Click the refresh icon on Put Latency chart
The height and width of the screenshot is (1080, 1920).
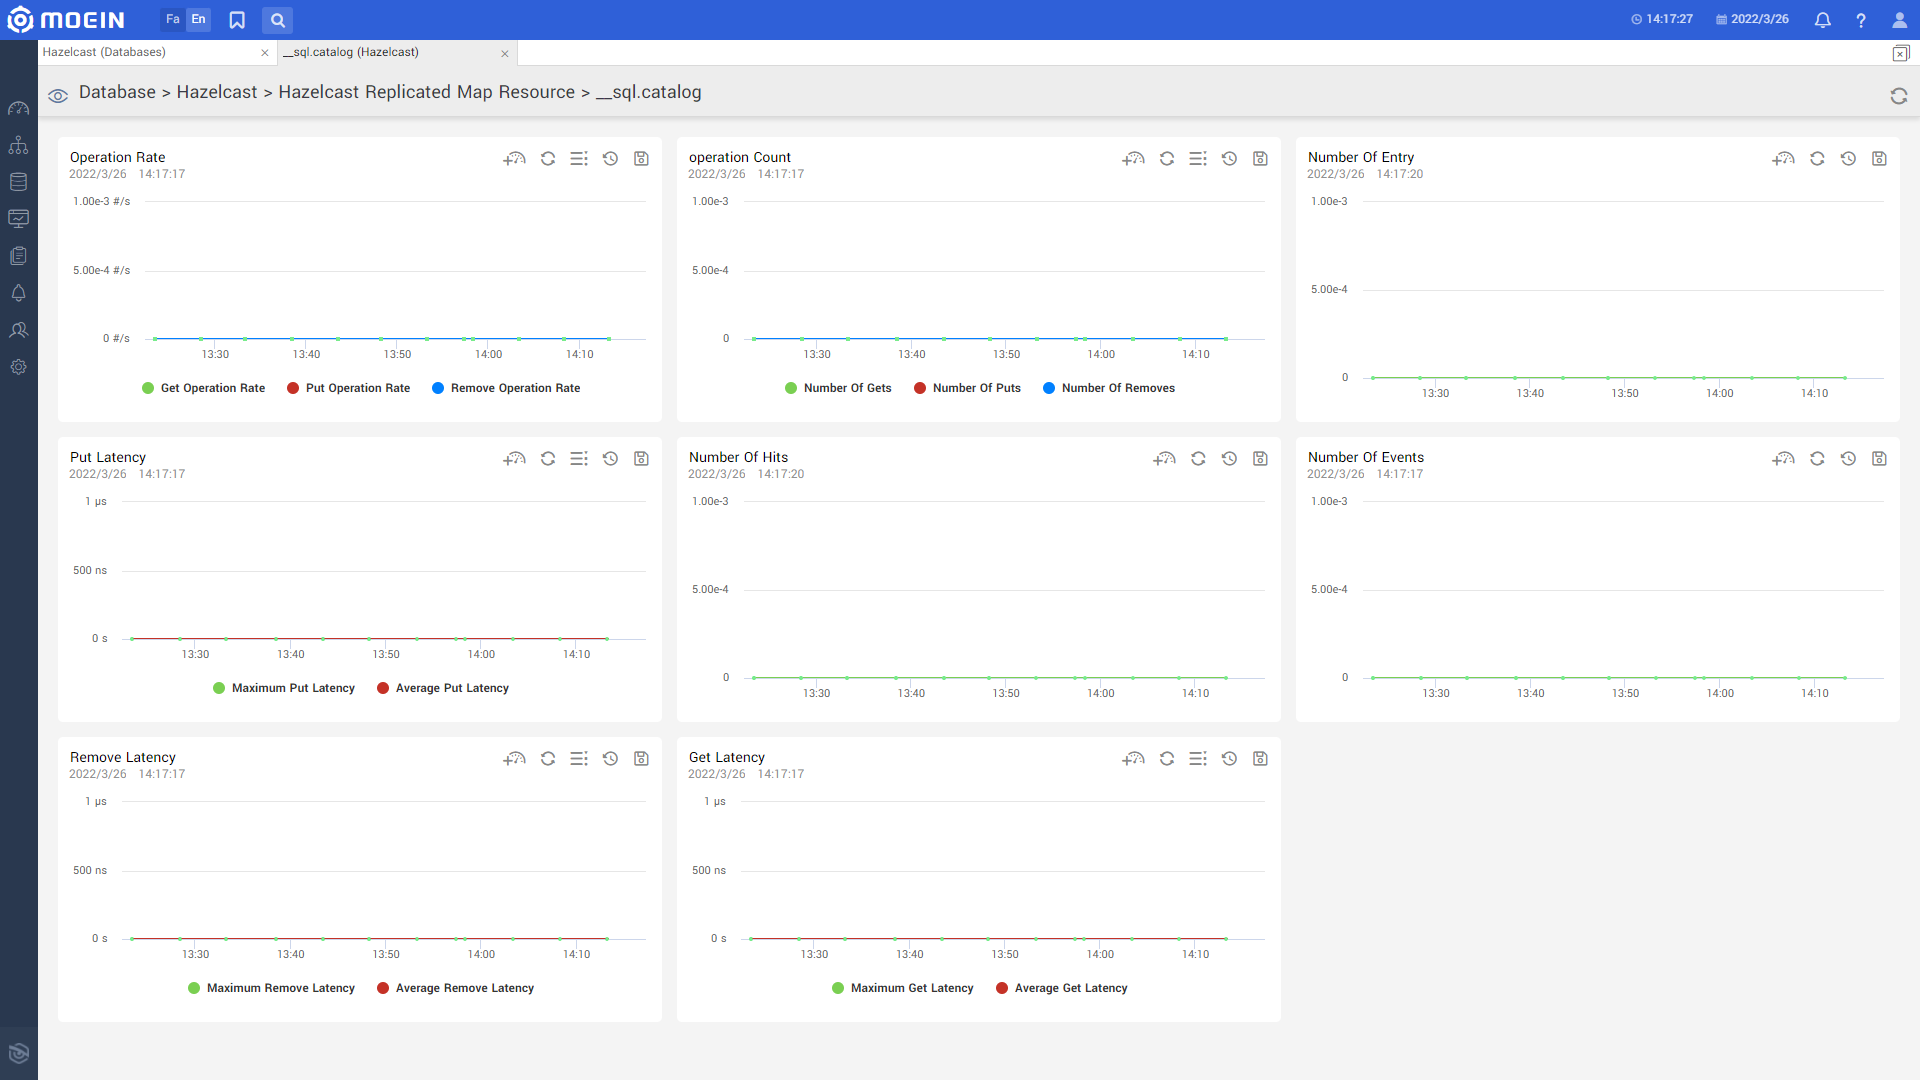[x=549, y=459]
